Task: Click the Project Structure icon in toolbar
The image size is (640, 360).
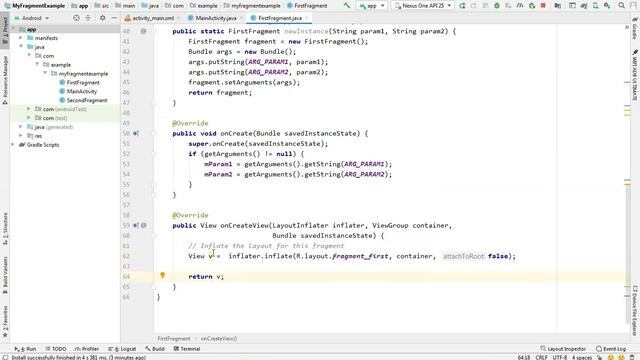Action: coord(558,6)
